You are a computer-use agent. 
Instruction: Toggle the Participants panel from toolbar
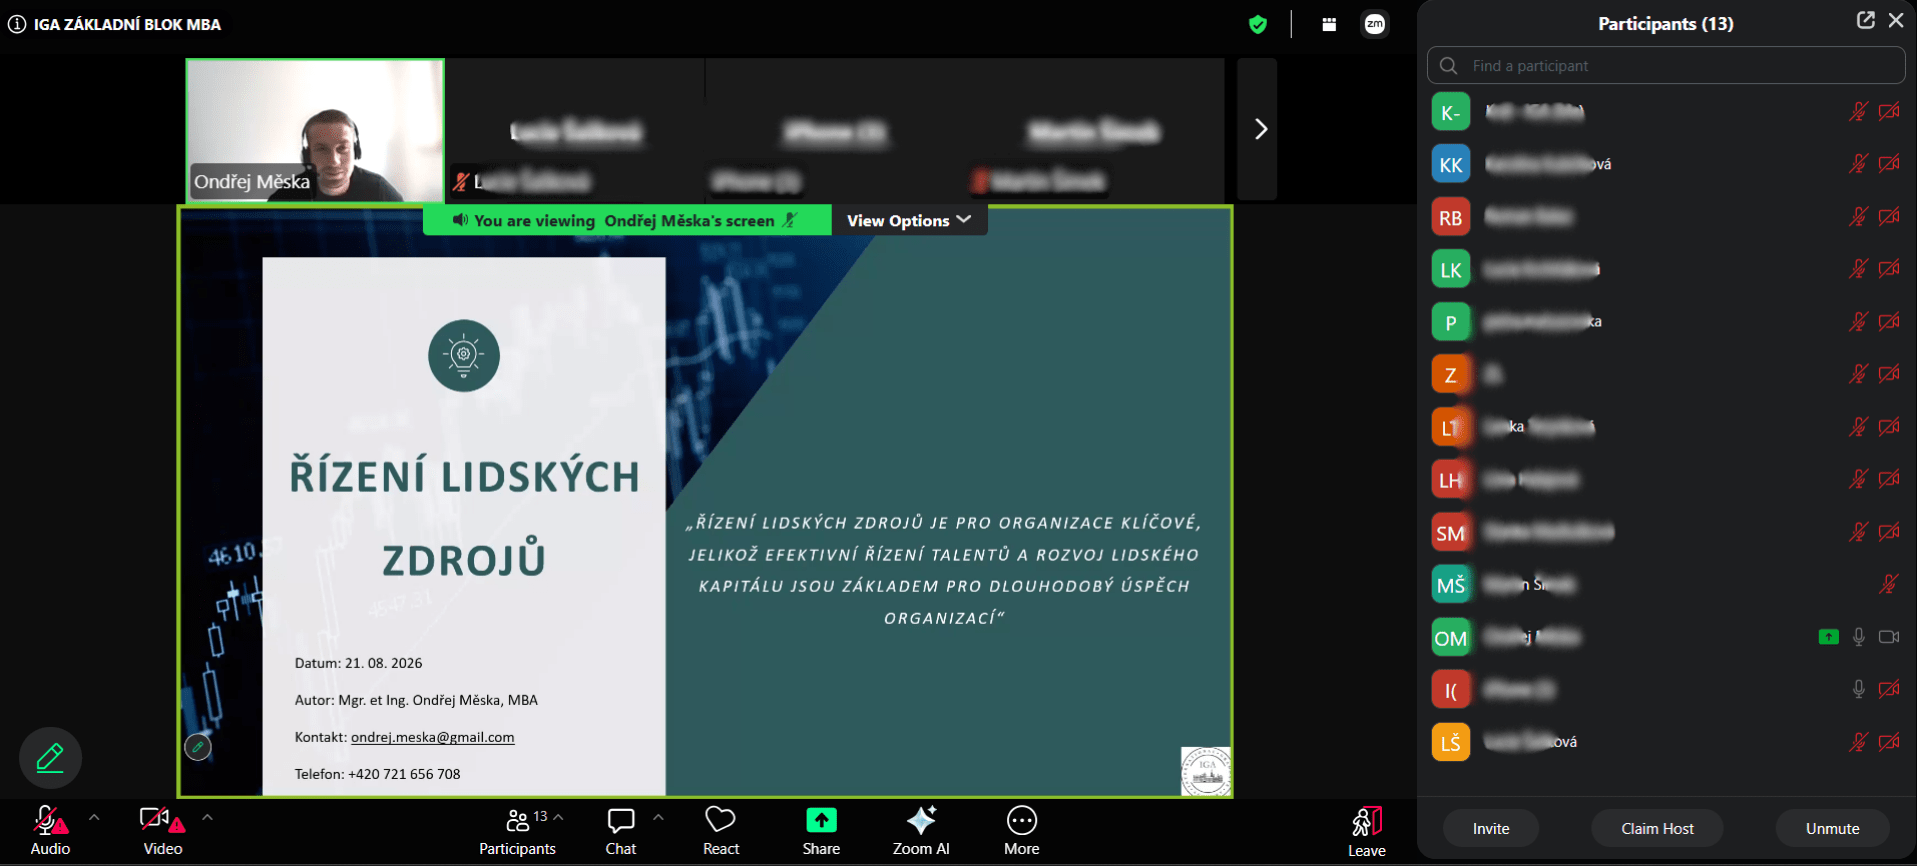[x=517, y=831]
